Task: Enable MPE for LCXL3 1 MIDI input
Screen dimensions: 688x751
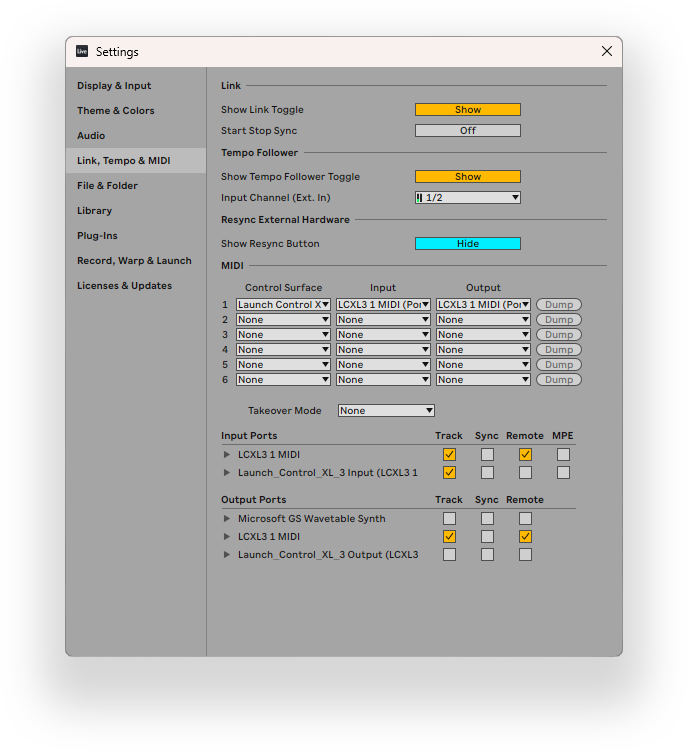Action: click(x=563, y=455)
